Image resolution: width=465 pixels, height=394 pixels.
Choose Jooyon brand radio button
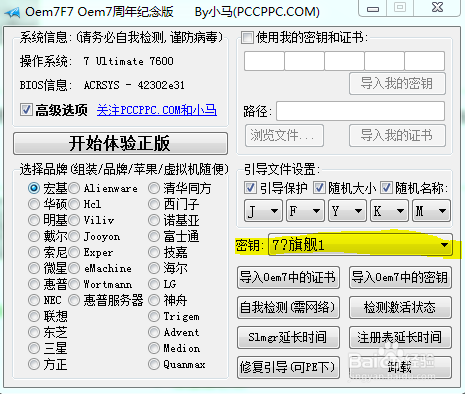(x=74, y=236)
